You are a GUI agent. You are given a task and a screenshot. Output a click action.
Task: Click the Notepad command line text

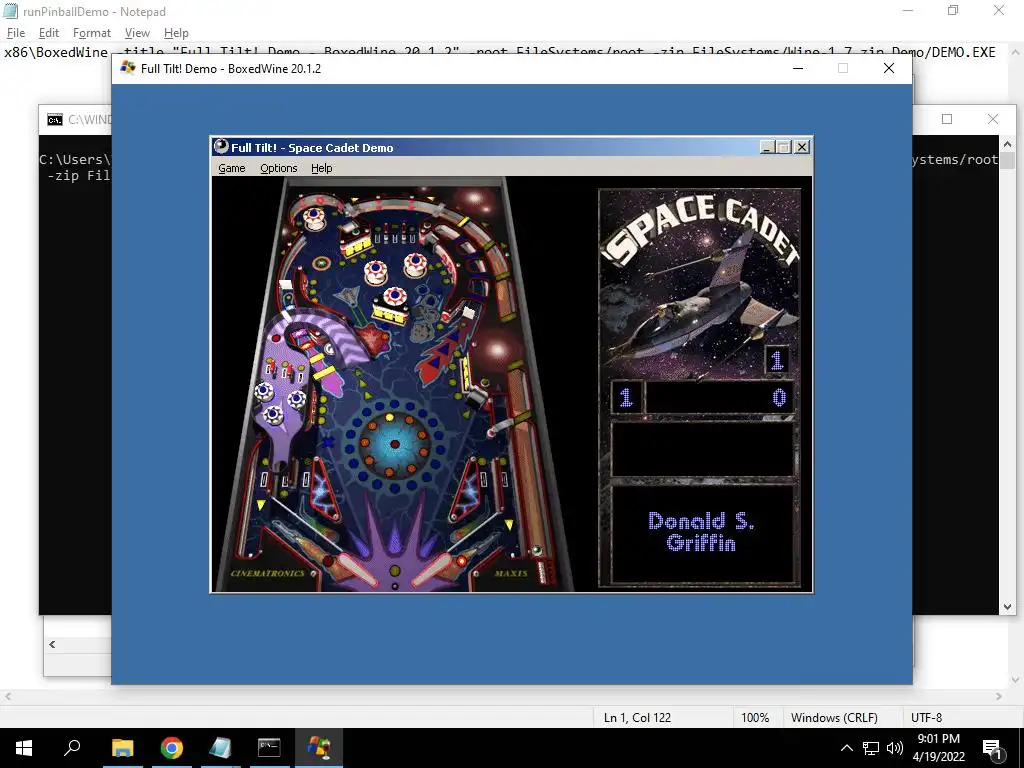coord(500,52)
